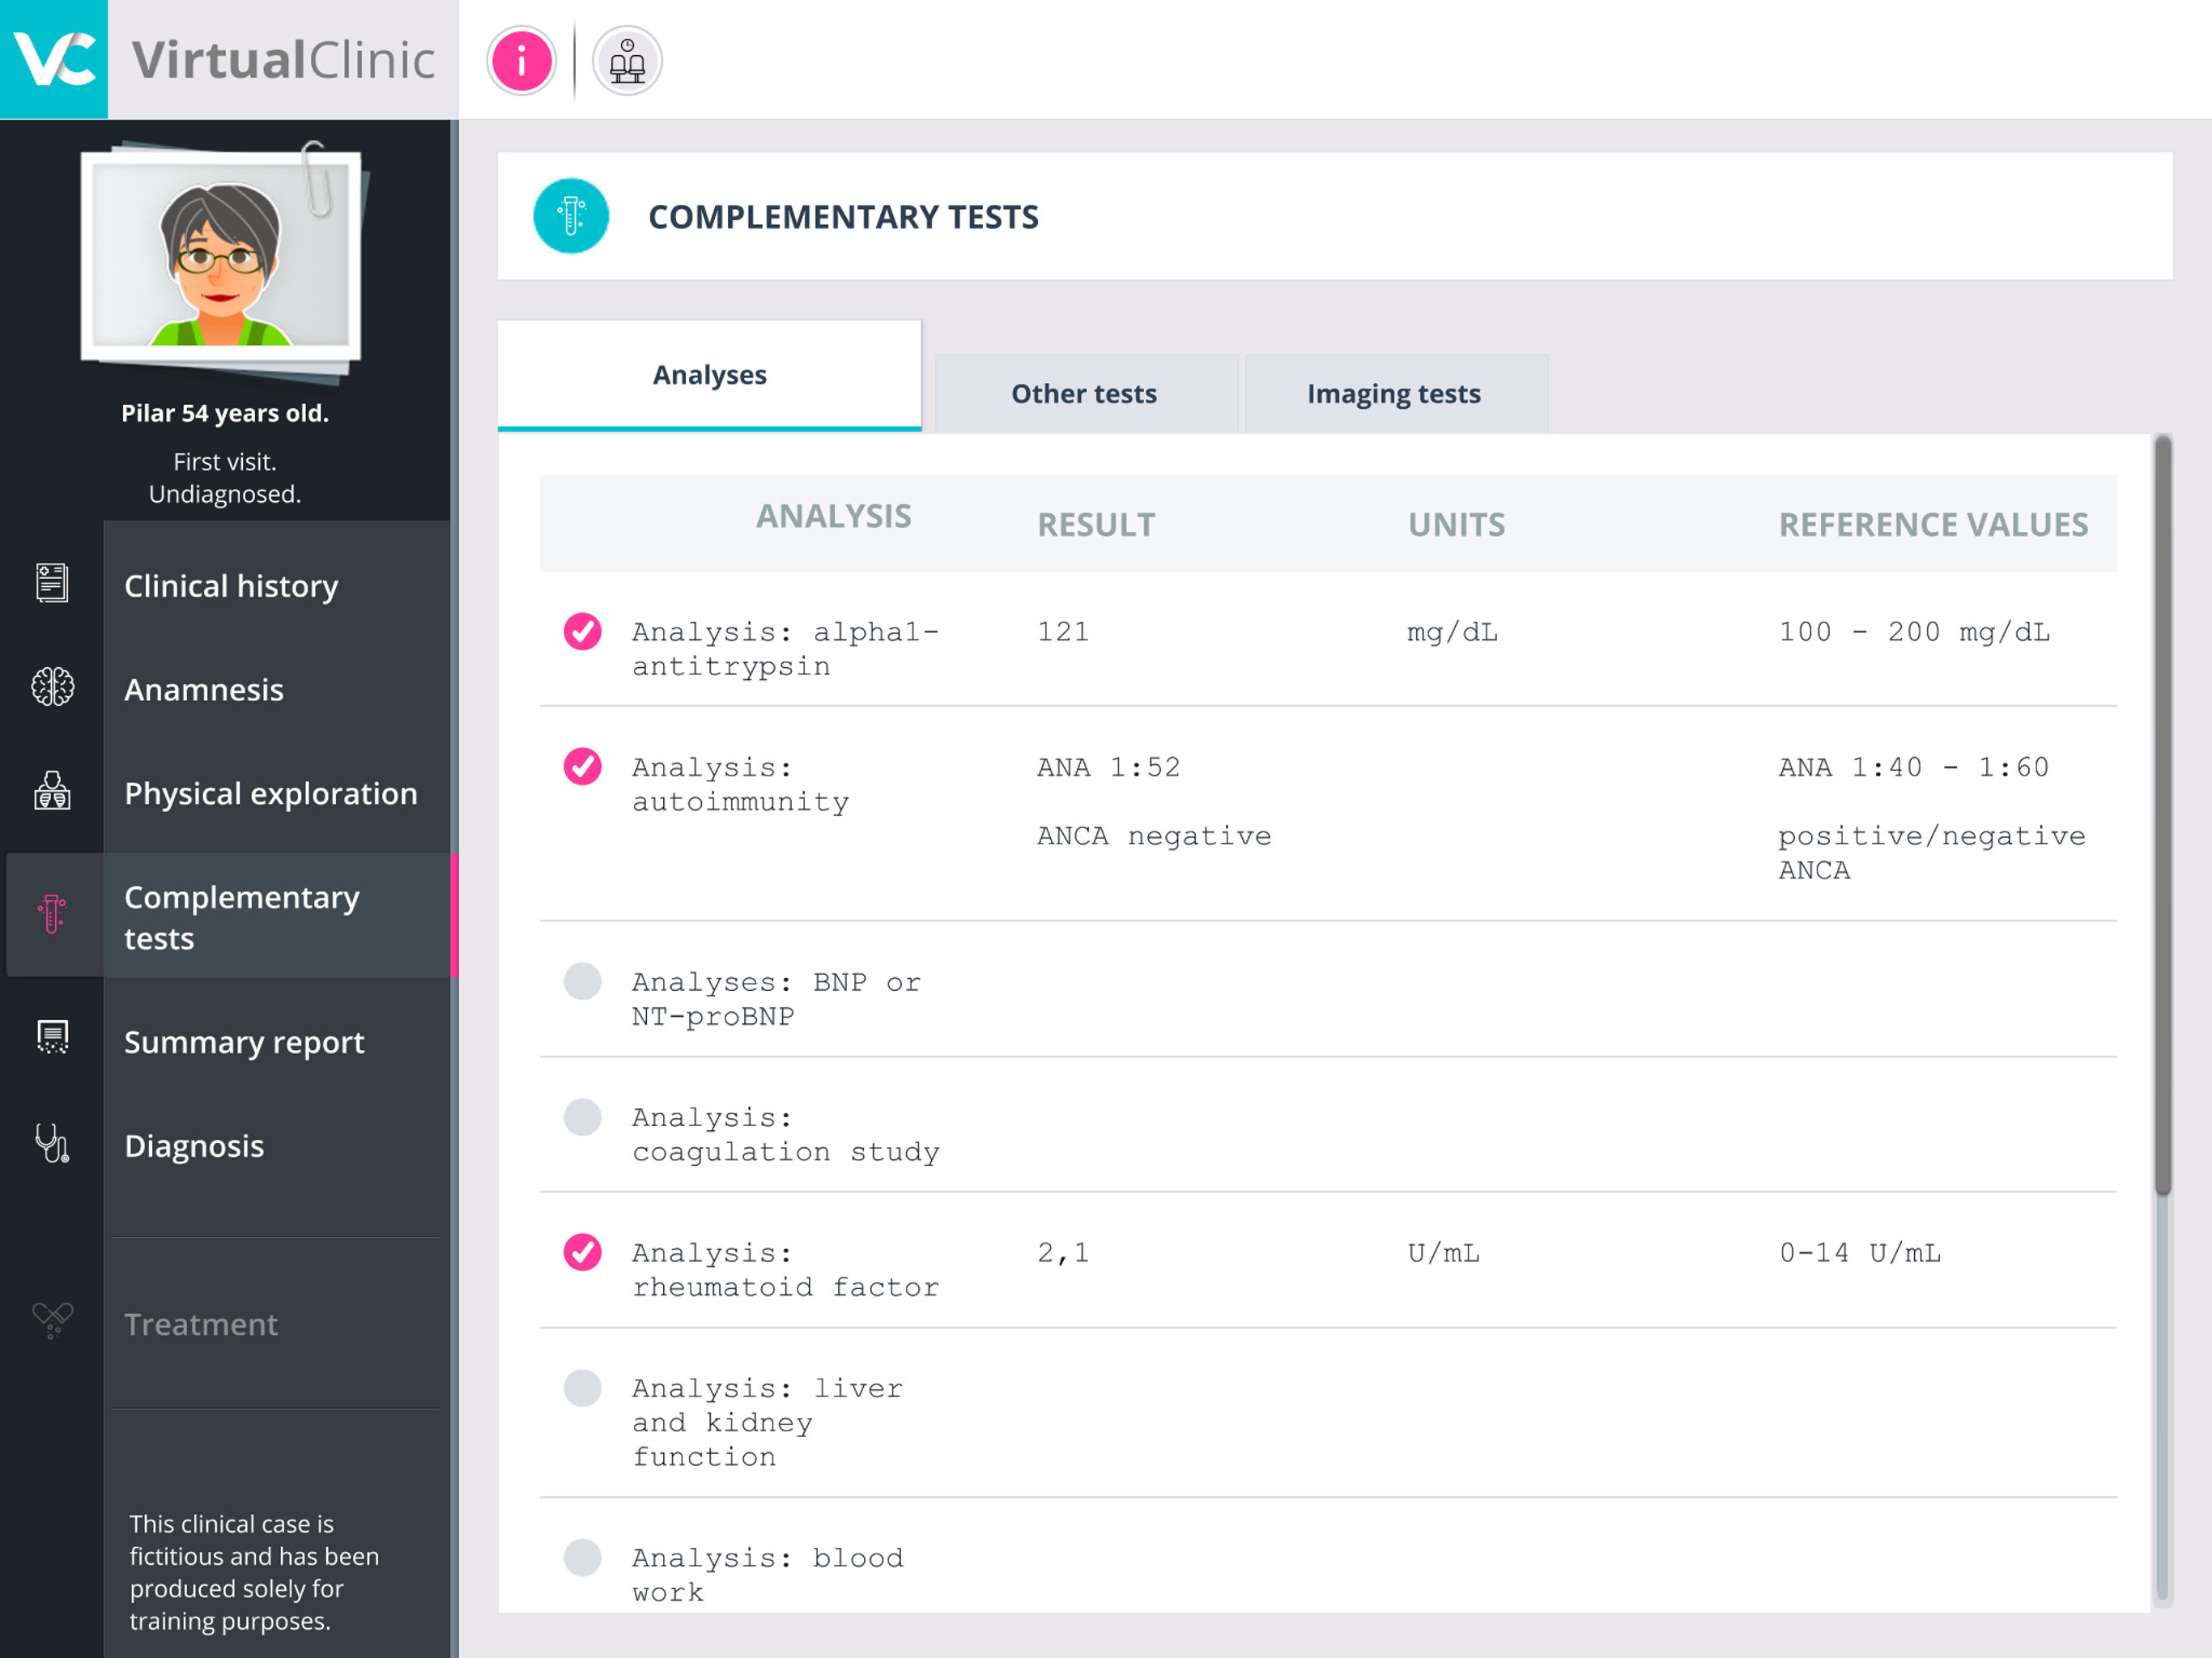2212x1658 pixels.
Task: Toggle the rheumatoid factor analysis checkbox
Action: (582, 1252)
